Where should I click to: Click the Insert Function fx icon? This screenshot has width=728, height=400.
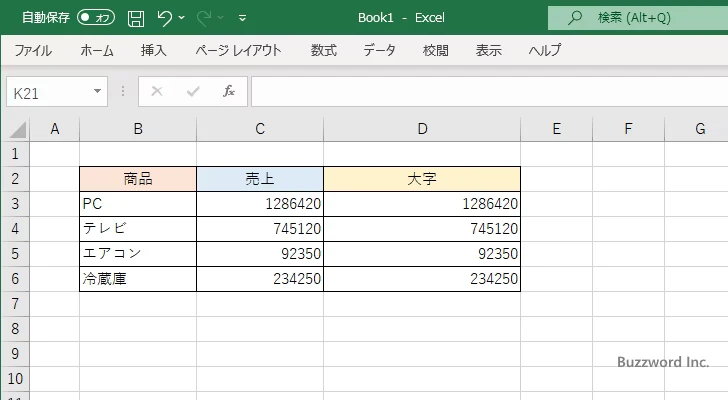point(228,91)
